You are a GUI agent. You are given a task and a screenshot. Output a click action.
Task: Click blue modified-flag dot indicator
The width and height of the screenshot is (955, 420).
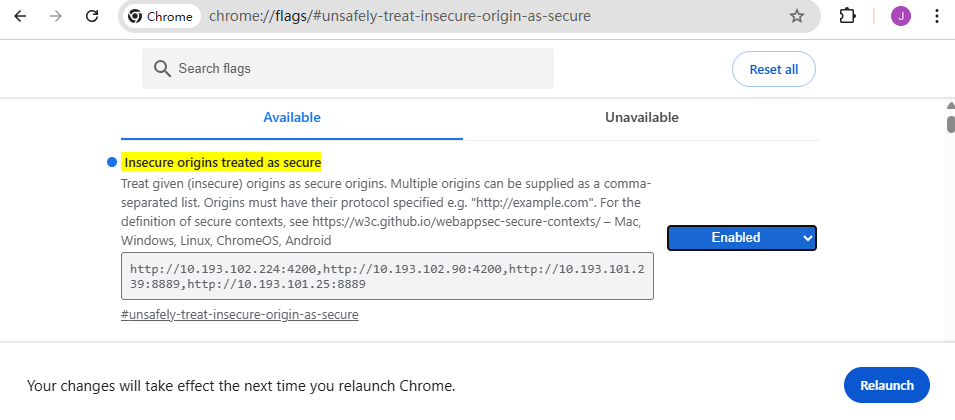[111, 162]
